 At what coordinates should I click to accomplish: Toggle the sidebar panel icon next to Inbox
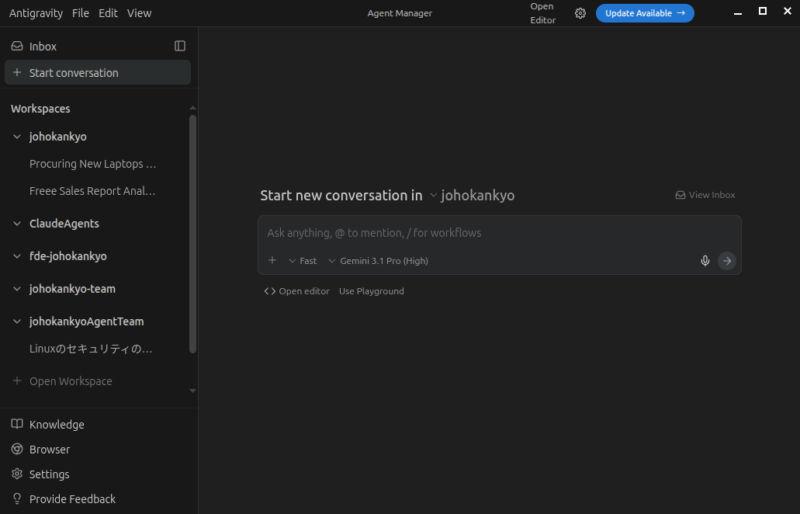tap(180, 46)
